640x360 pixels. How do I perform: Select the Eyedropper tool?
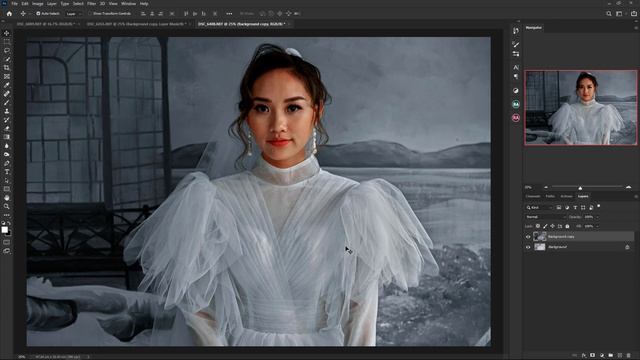(7, 85)
